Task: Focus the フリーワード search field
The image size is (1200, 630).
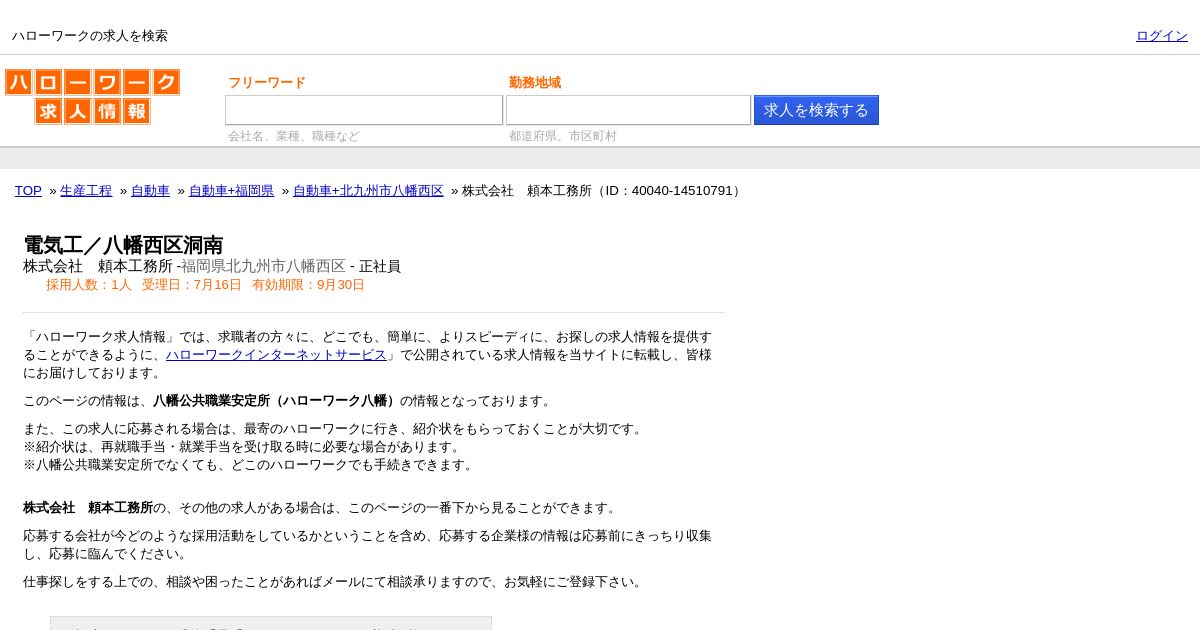Action: tap(364, 110)
